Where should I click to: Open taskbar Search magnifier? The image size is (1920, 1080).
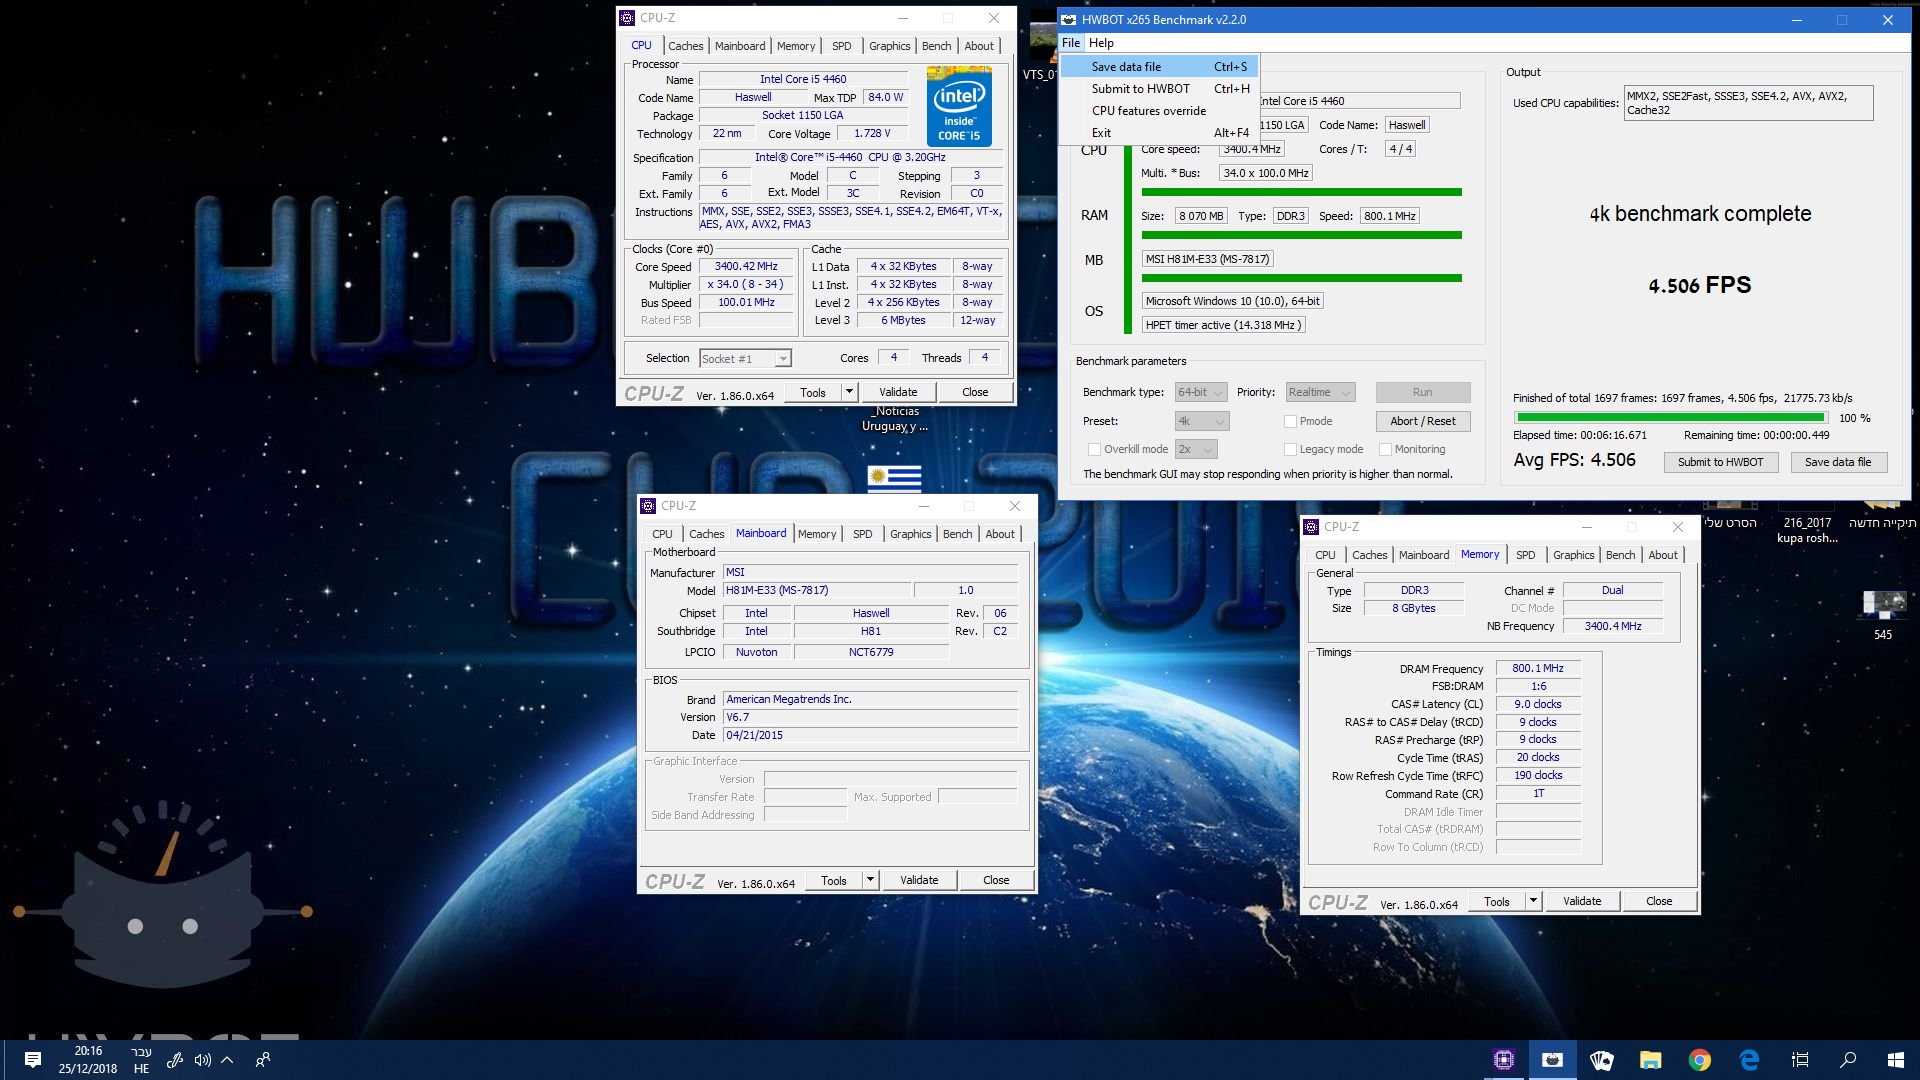tap(1847, 1060)
